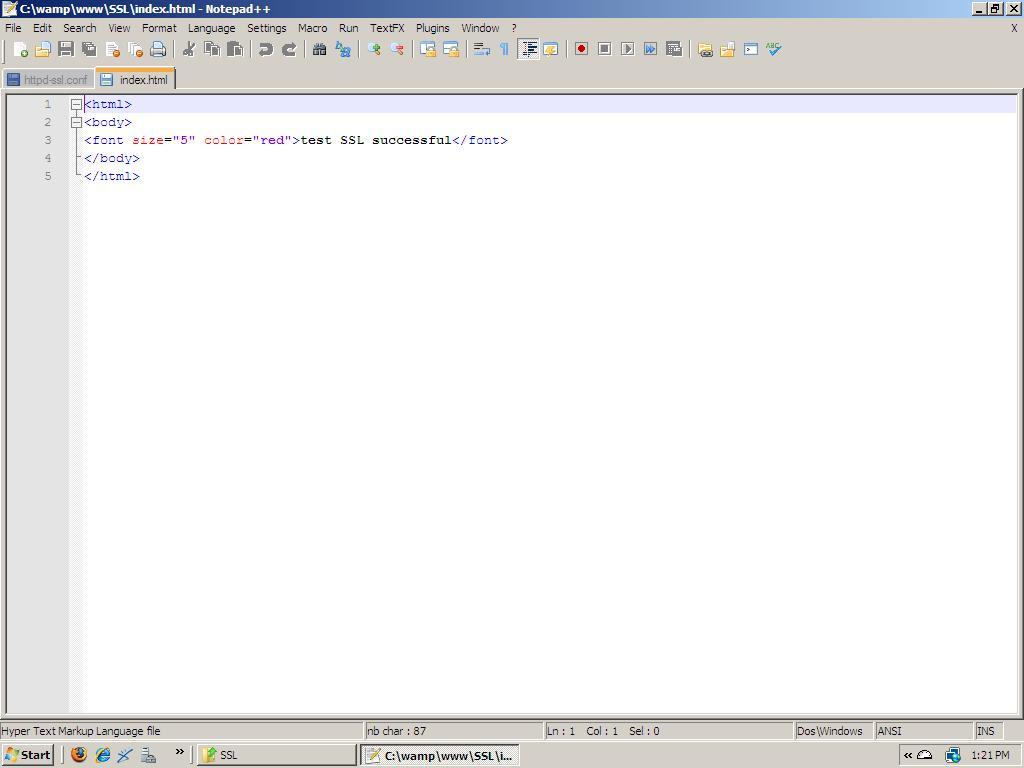Open the SSL folder taskbar button
This screenshot has width=1024, height=768.
(276, 755)
